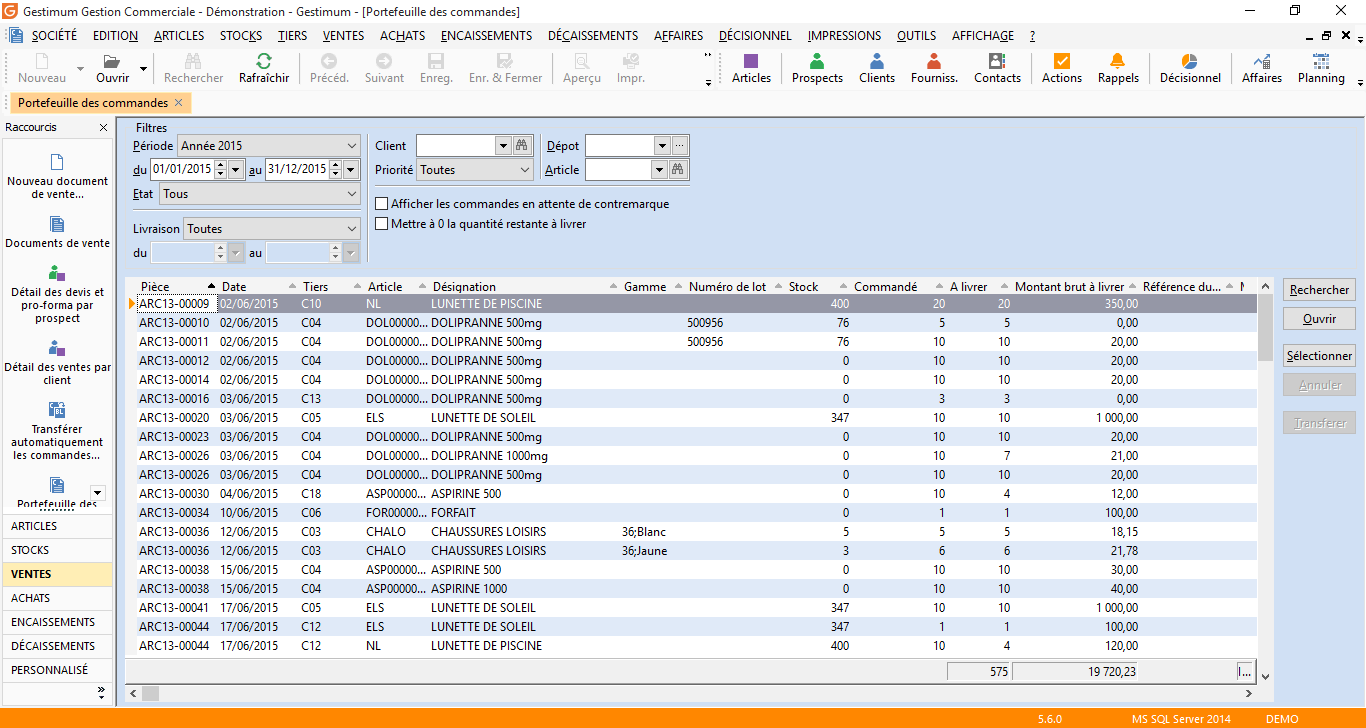Open the Planning calendar icon
Image resolution: width=1366 pixels, height=728 pixels.
pyautogui.click(x=1321, y=61)
